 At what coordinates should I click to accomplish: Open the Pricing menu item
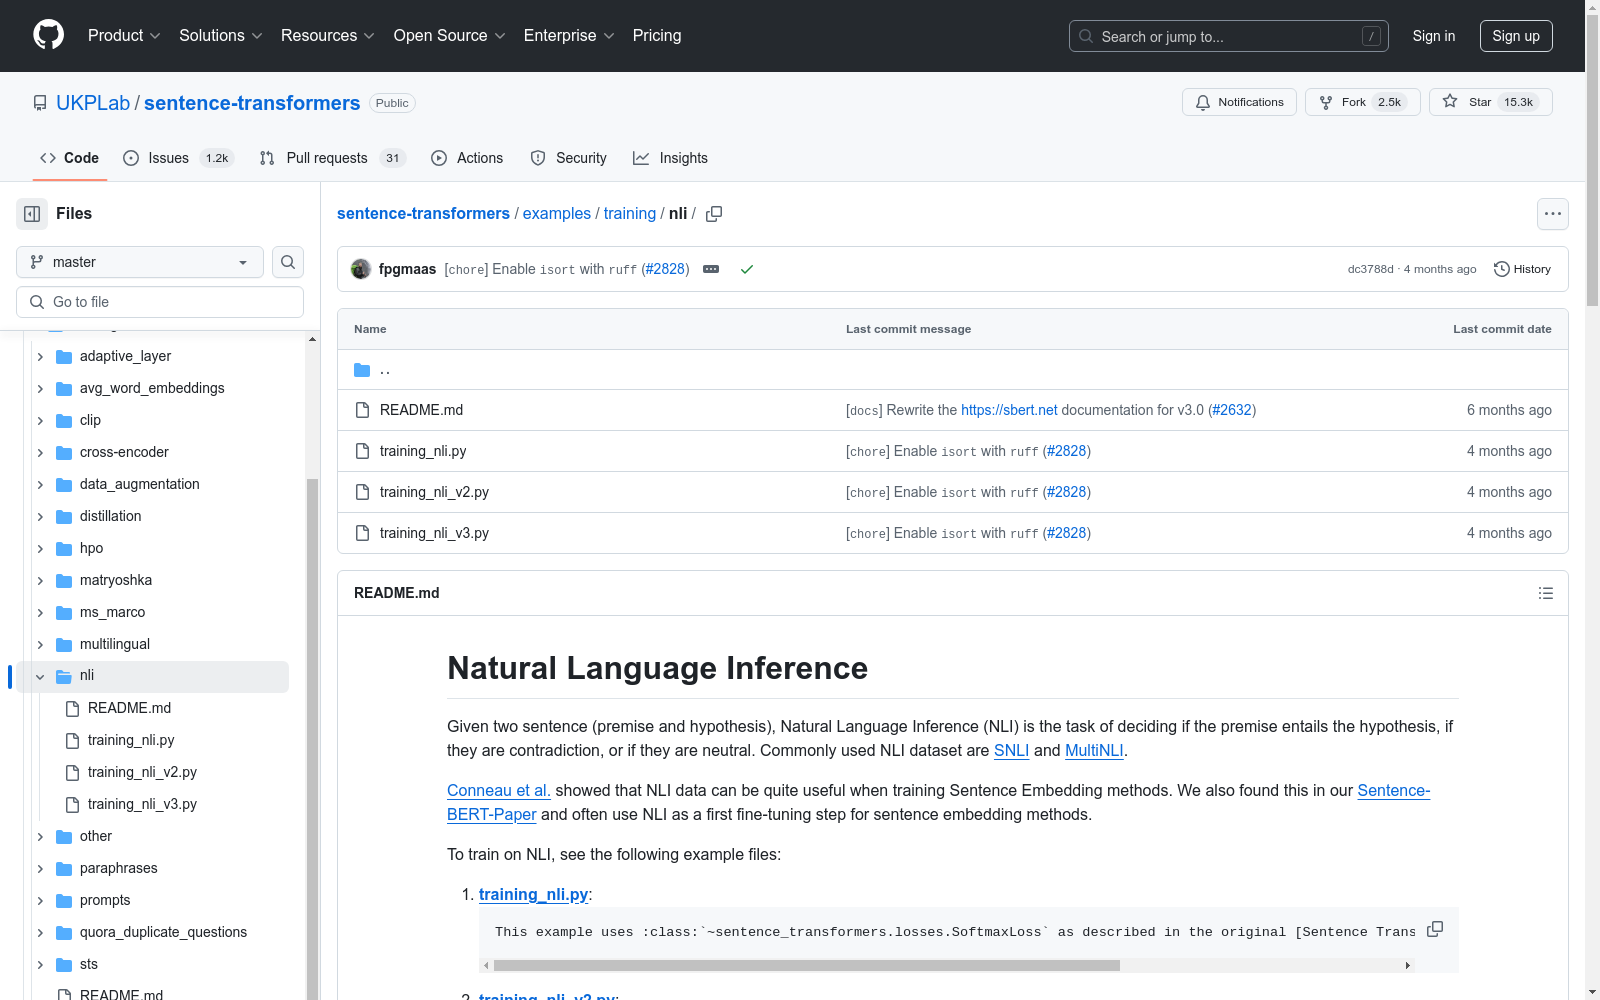(657, 35)
